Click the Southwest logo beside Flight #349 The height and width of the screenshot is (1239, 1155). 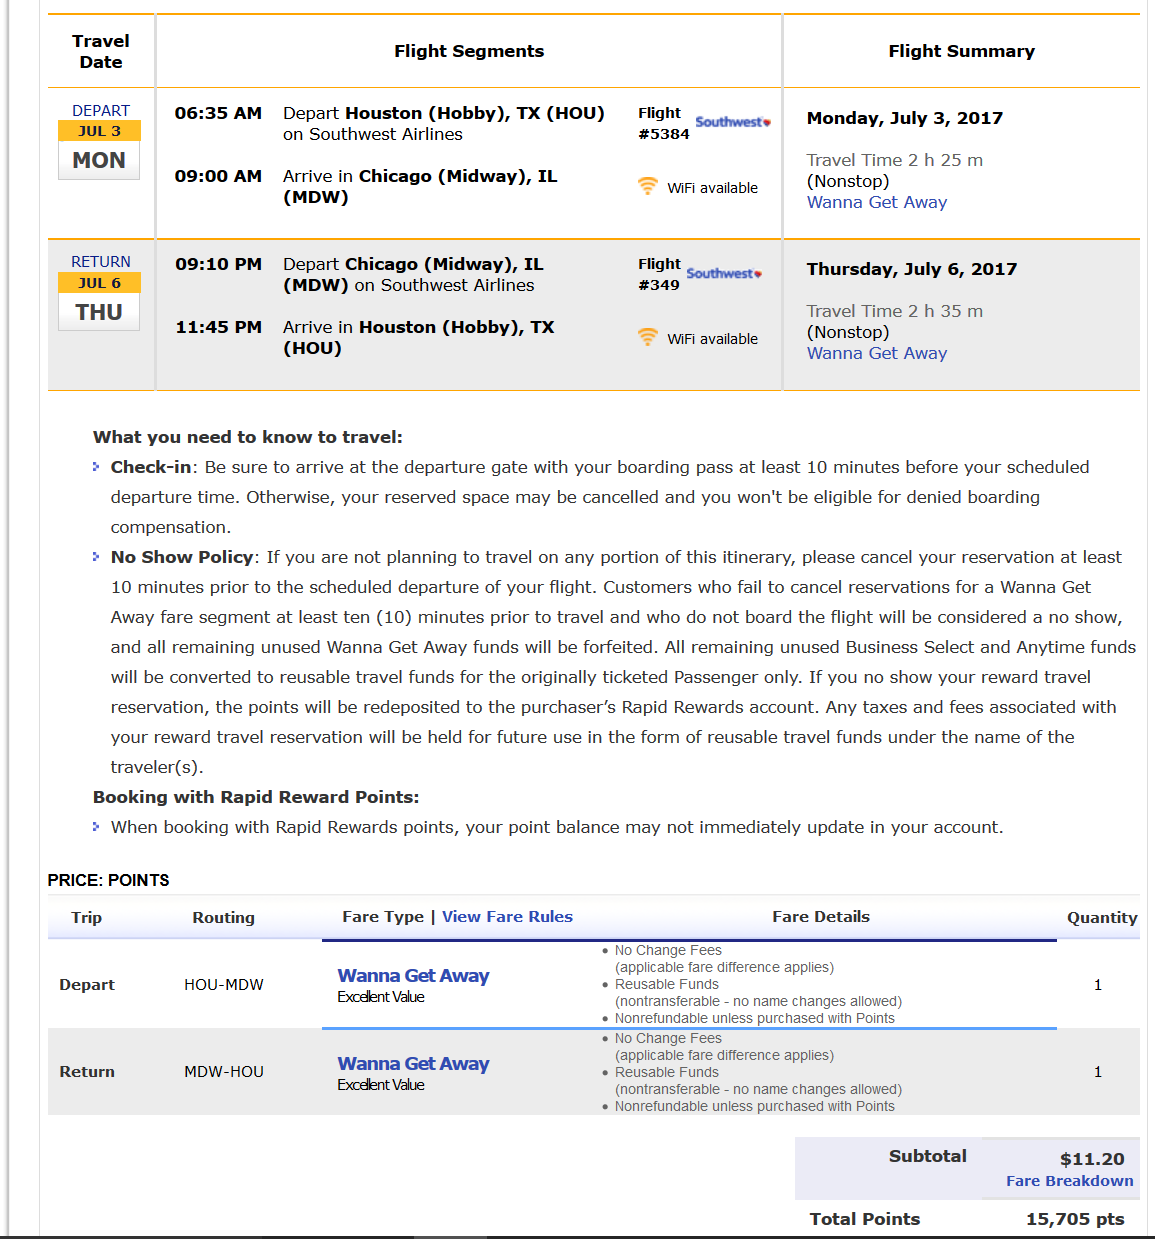tap(724, 273)
